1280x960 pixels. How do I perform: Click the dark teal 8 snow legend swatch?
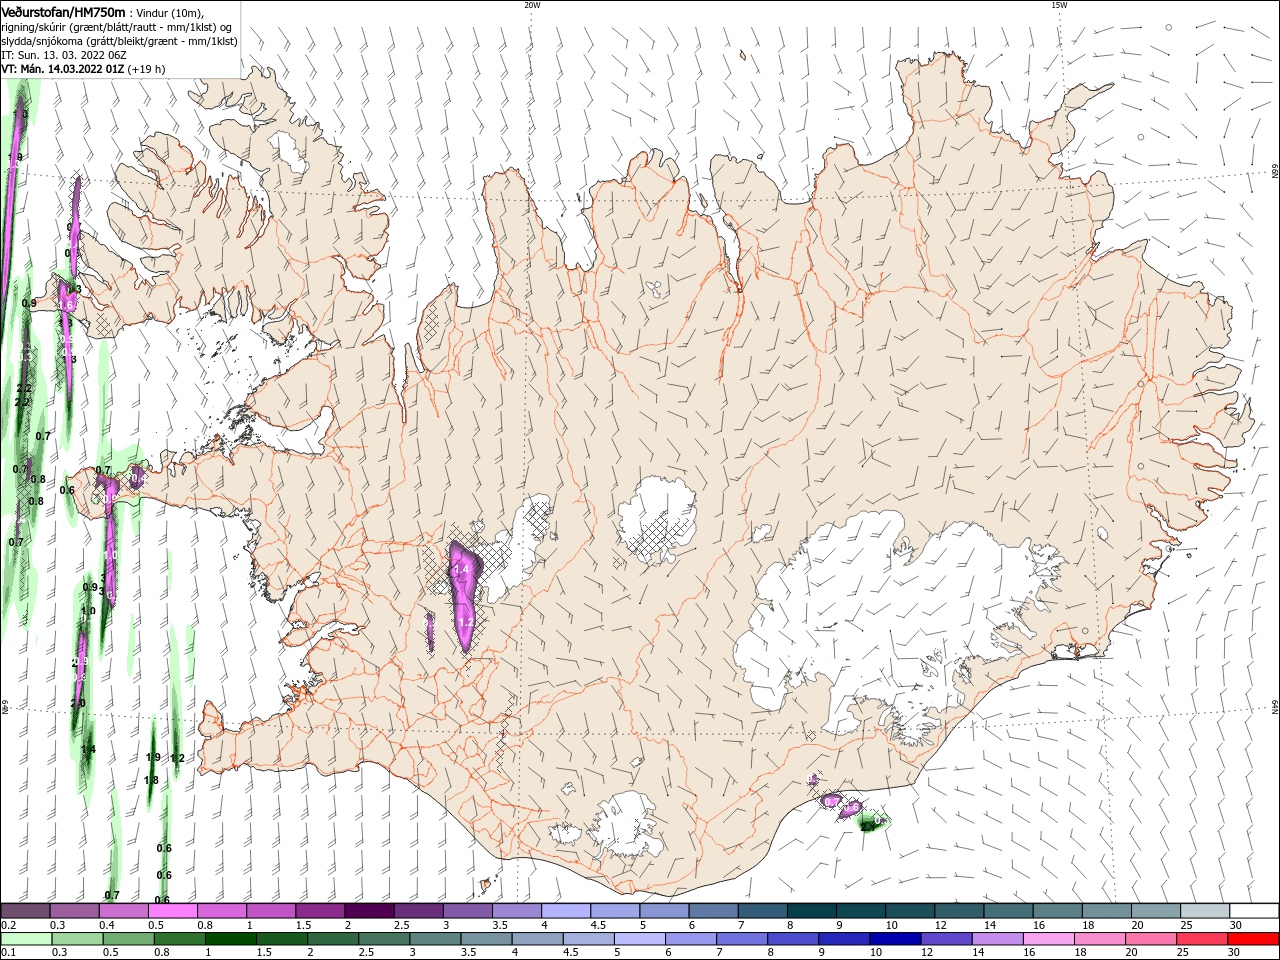(811, 911)
